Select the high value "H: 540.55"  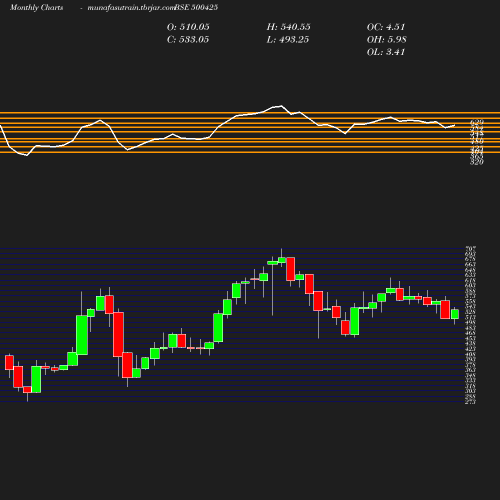point(289,27)
